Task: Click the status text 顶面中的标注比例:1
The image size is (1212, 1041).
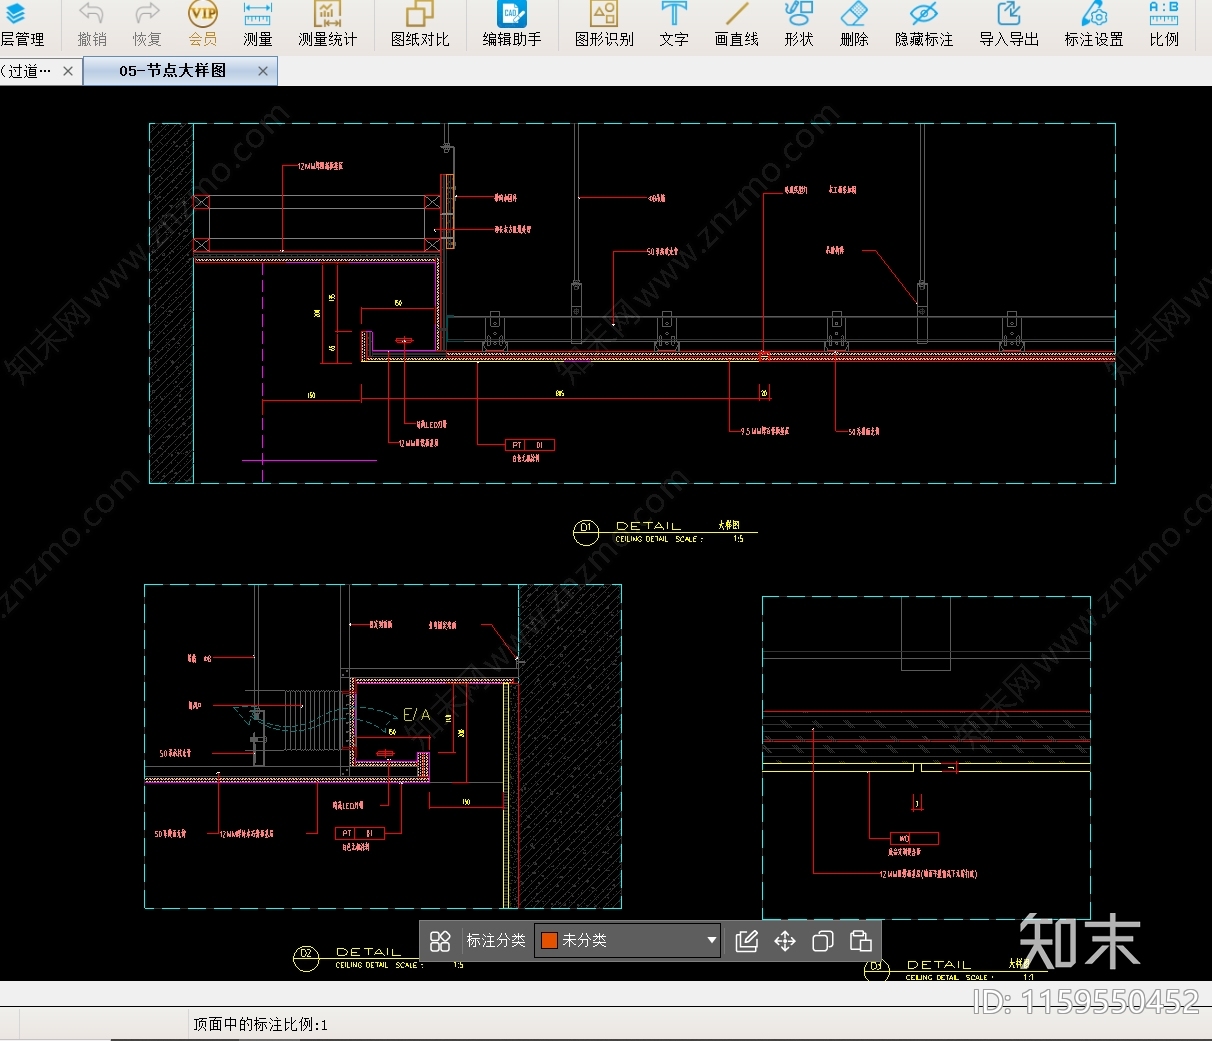Action: [260, 1024]
